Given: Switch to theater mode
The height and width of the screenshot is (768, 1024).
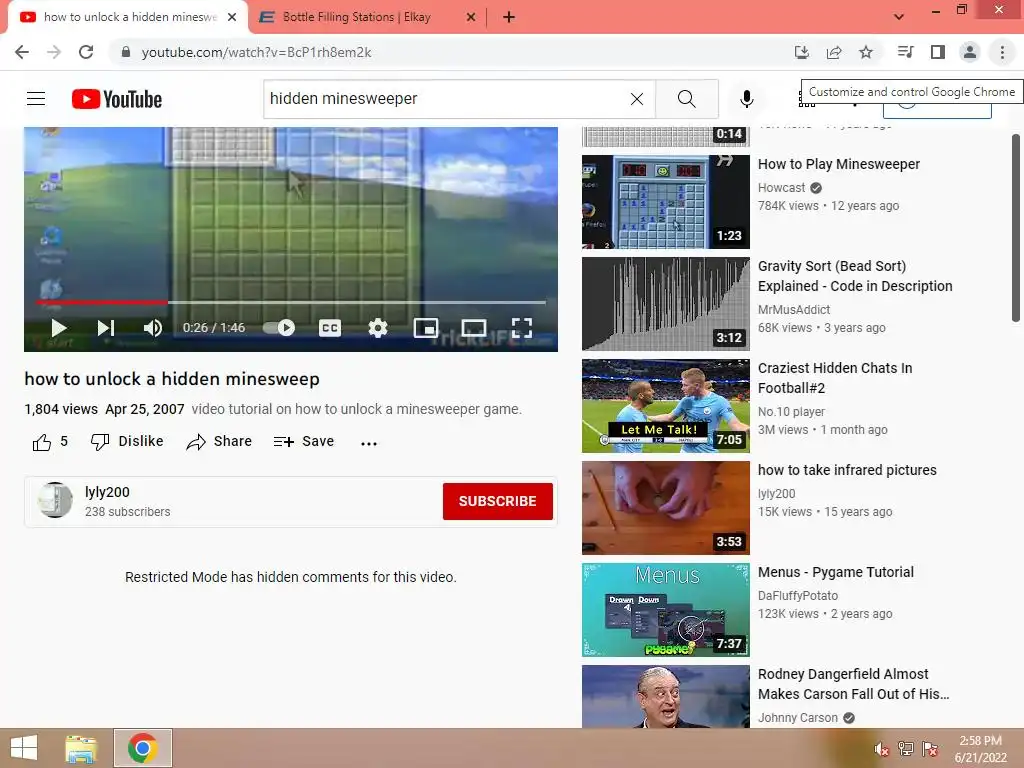Looking at the screenshot, I should tap(473, 328).
